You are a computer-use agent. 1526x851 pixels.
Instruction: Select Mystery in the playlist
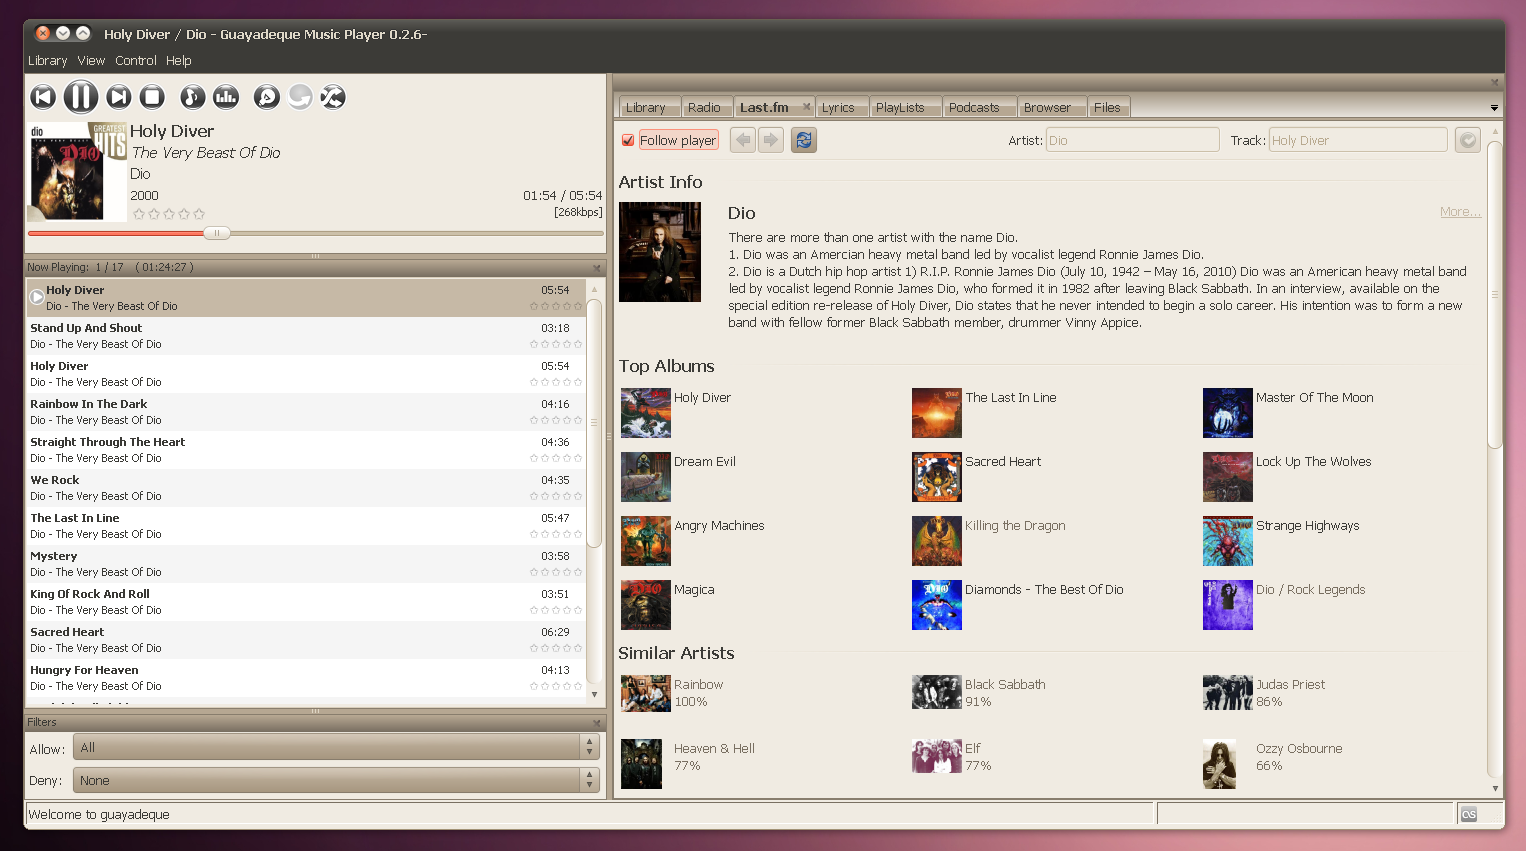click(x=307, y=564)
